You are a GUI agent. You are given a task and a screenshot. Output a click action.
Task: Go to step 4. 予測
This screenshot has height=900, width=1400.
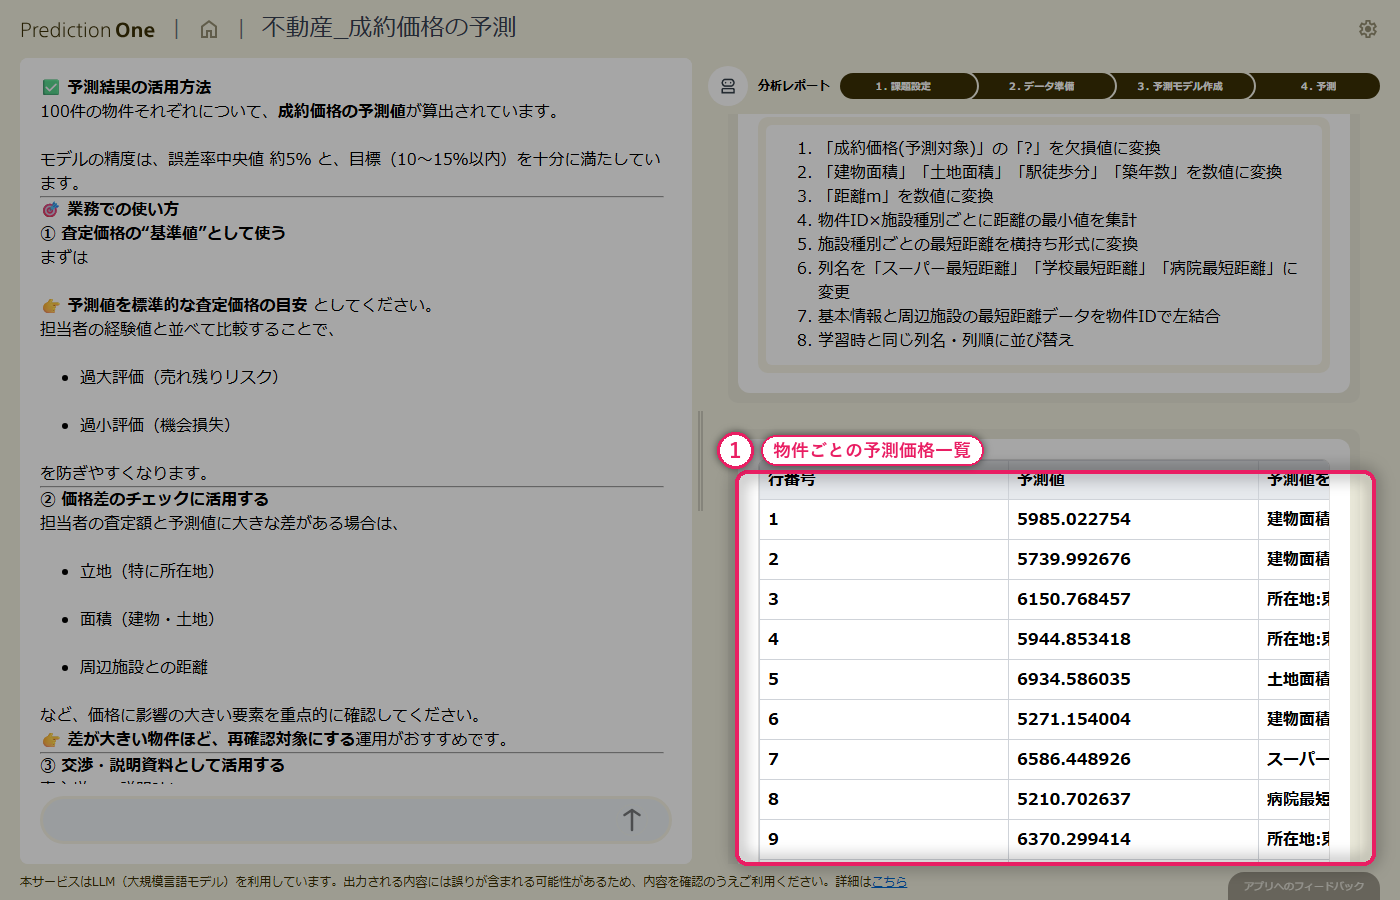[x=1316, y=86]
